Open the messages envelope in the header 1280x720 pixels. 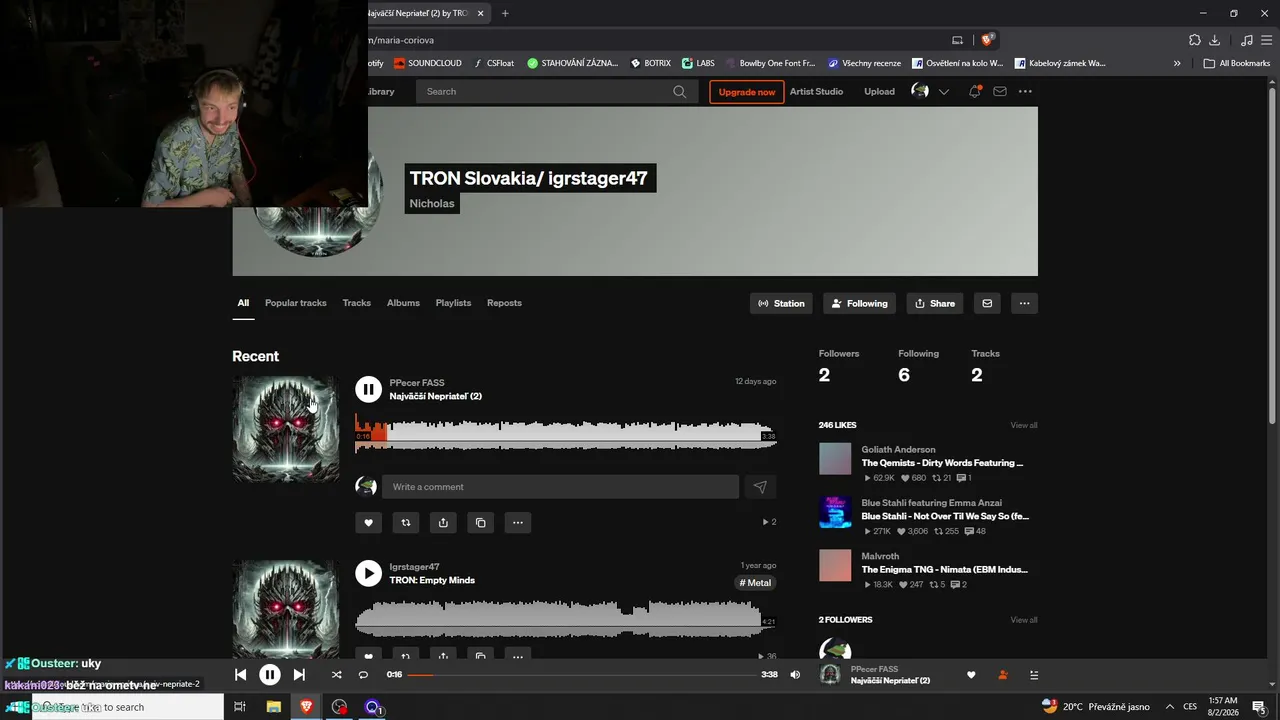pos(1000,92)
